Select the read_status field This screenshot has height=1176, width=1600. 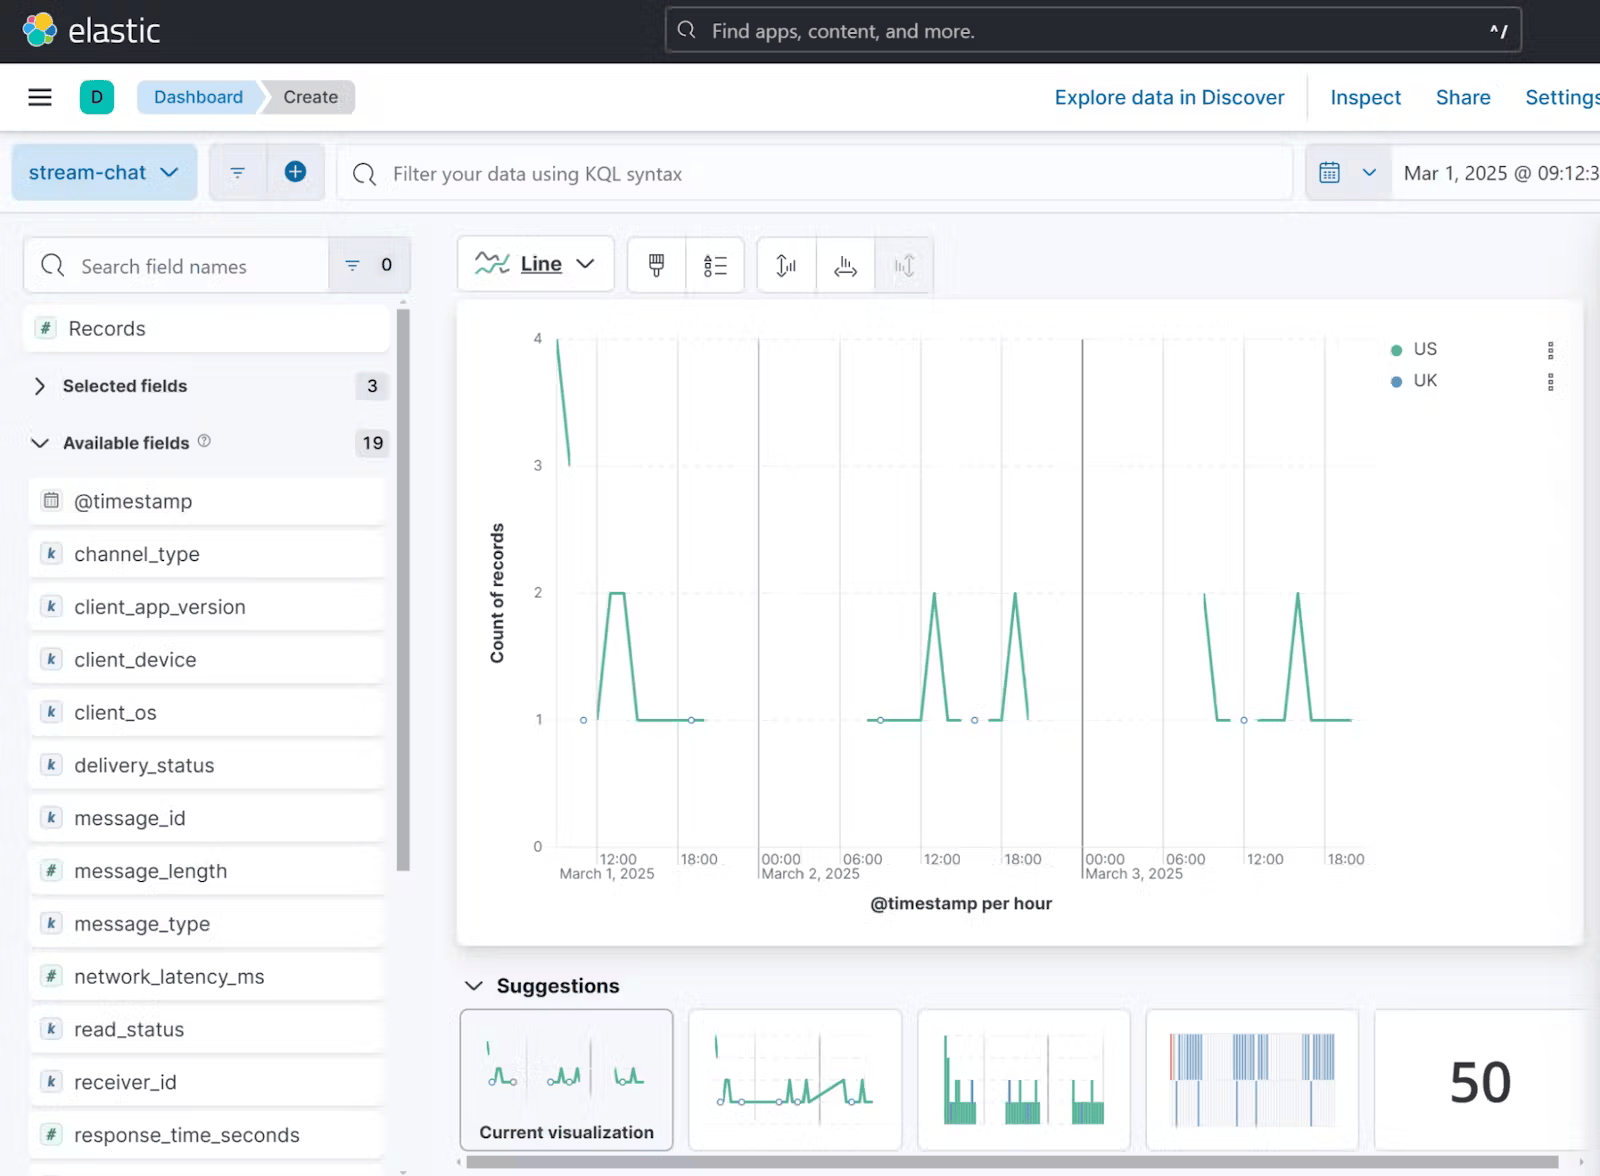point(207,1029)
